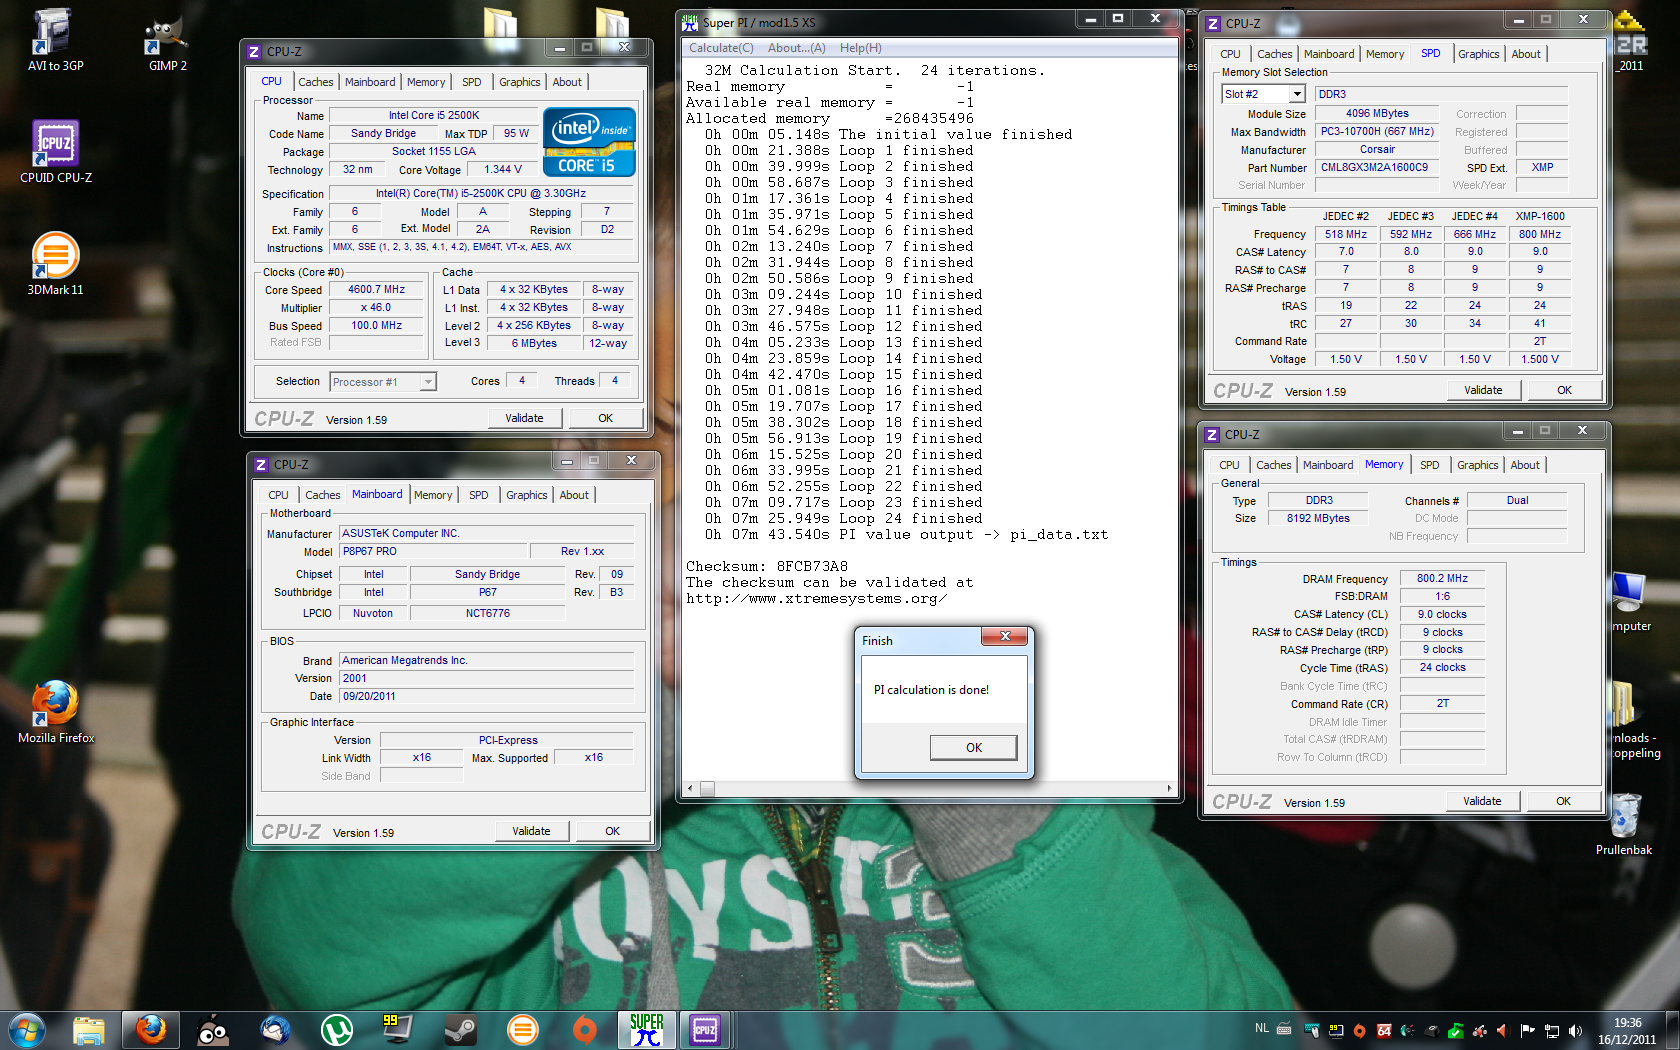
Task: Switch to Super PI taskbar button
Action: pyautogui.click(x=647, y=1030)
